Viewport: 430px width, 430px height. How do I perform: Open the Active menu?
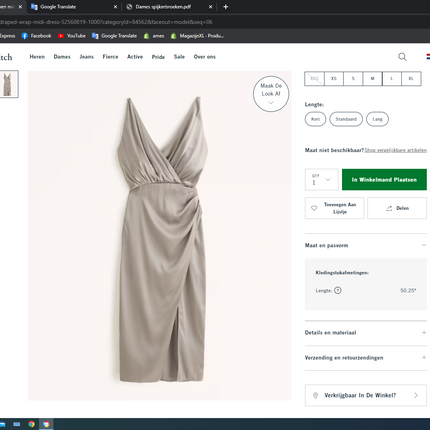tap(135, 57)
